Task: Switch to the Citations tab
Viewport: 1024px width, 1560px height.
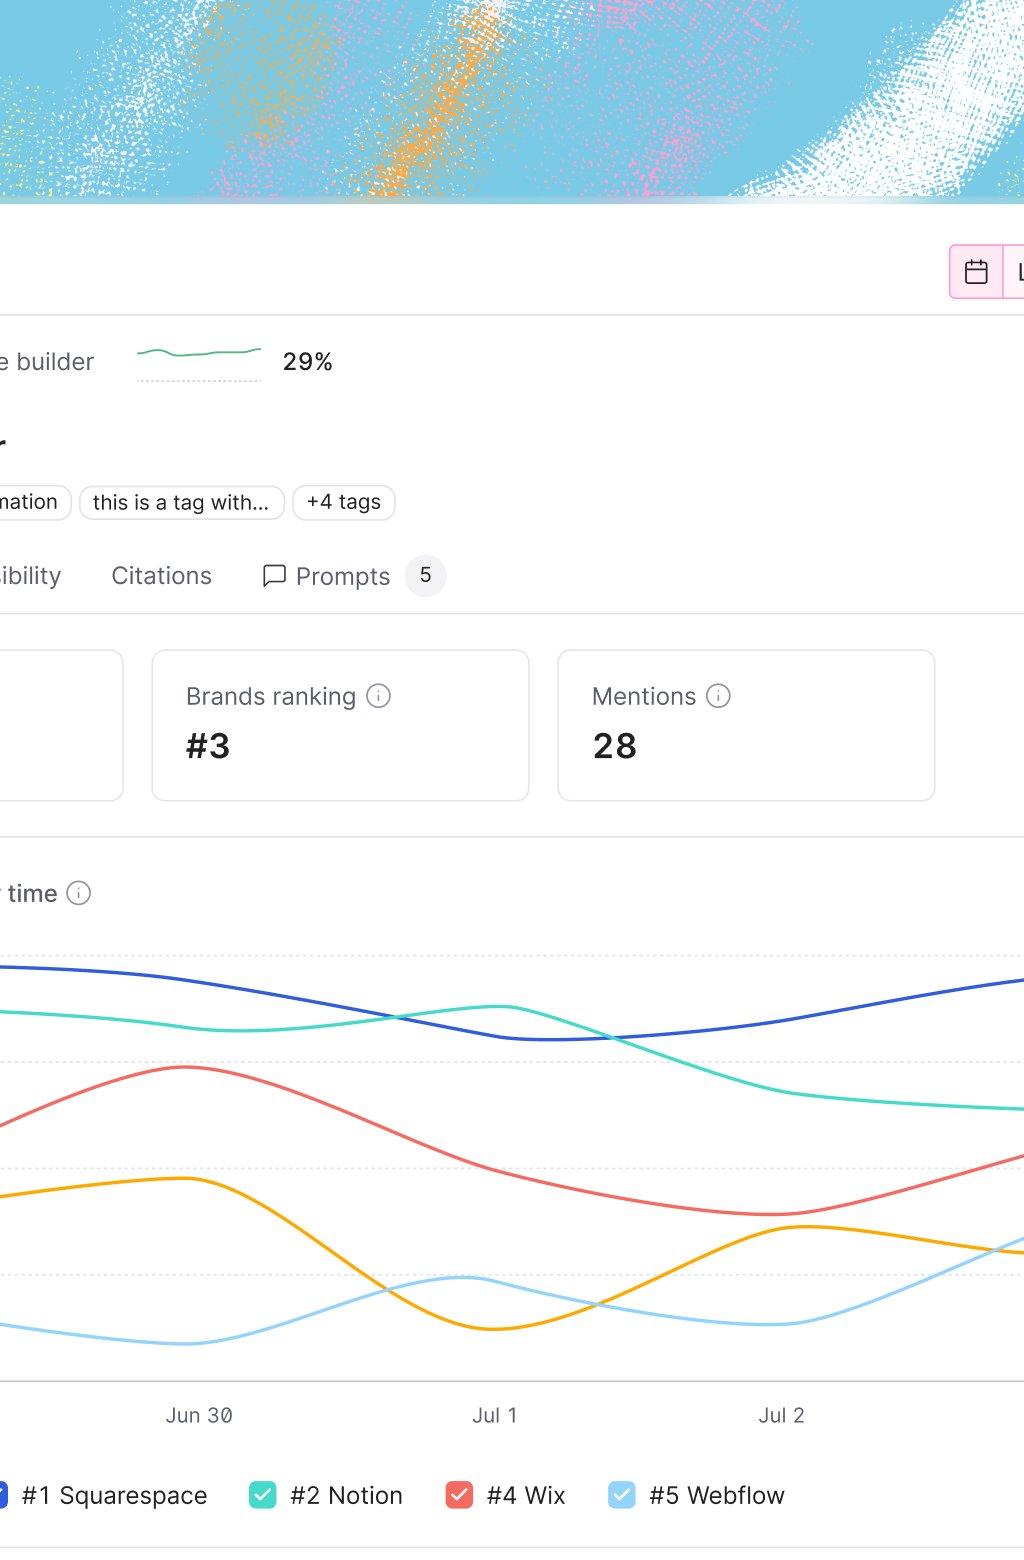Action: pos(162,576)
